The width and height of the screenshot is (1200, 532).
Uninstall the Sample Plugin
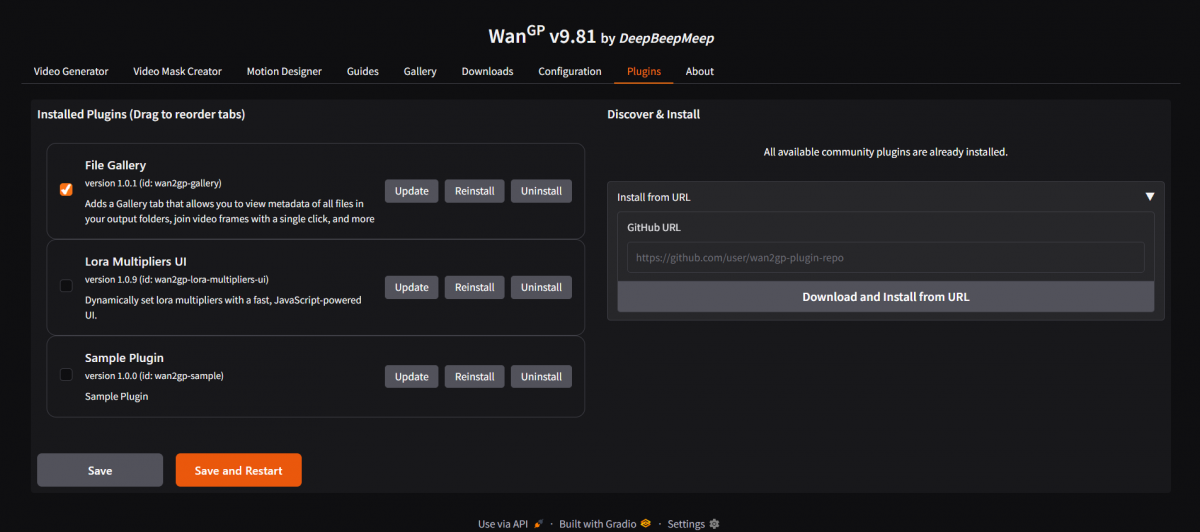[x=541, y=377]
